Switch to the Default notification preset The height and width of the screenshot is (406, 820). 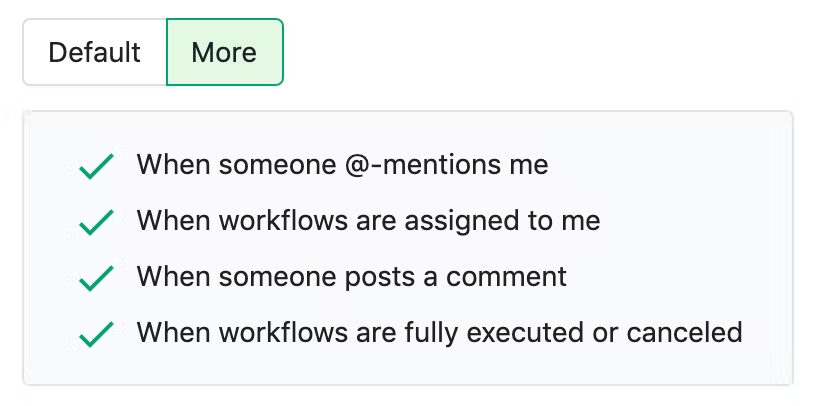[x=95, y=52]
